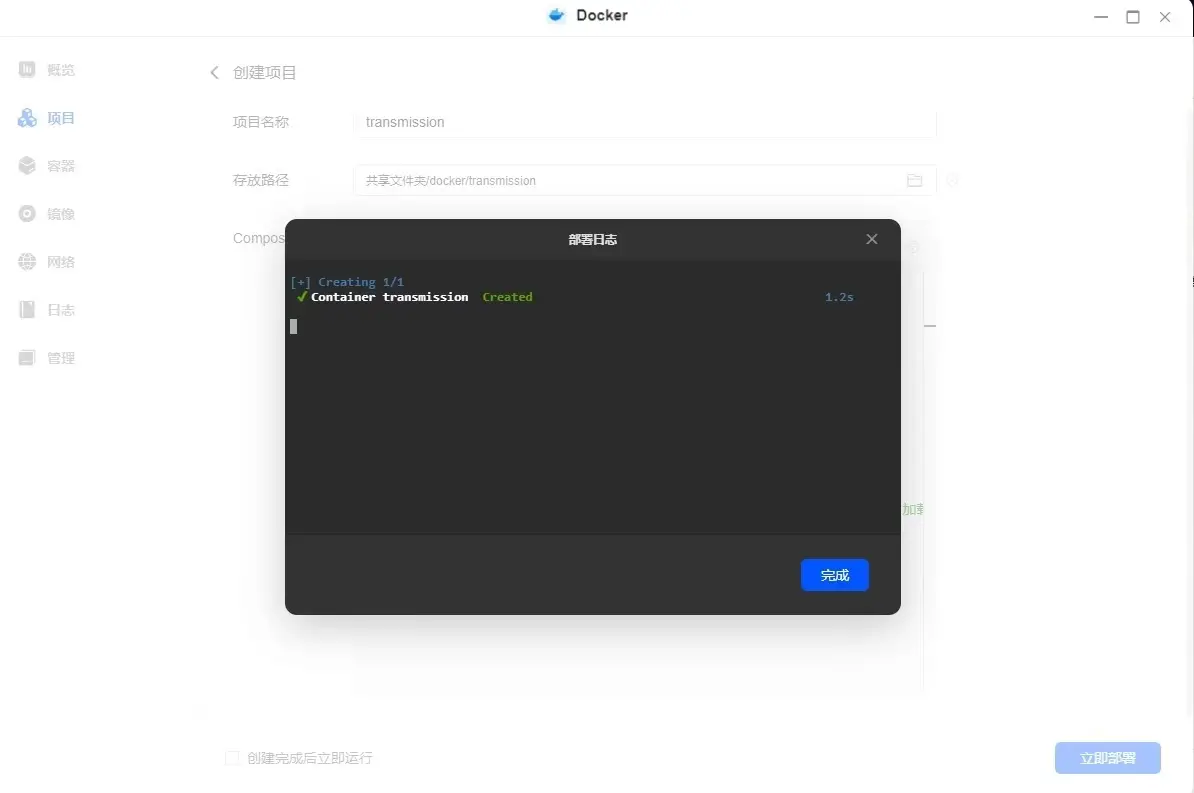Click the 项目名称 input field
This screenshot has width=1194, height=793.
[644, 123]
